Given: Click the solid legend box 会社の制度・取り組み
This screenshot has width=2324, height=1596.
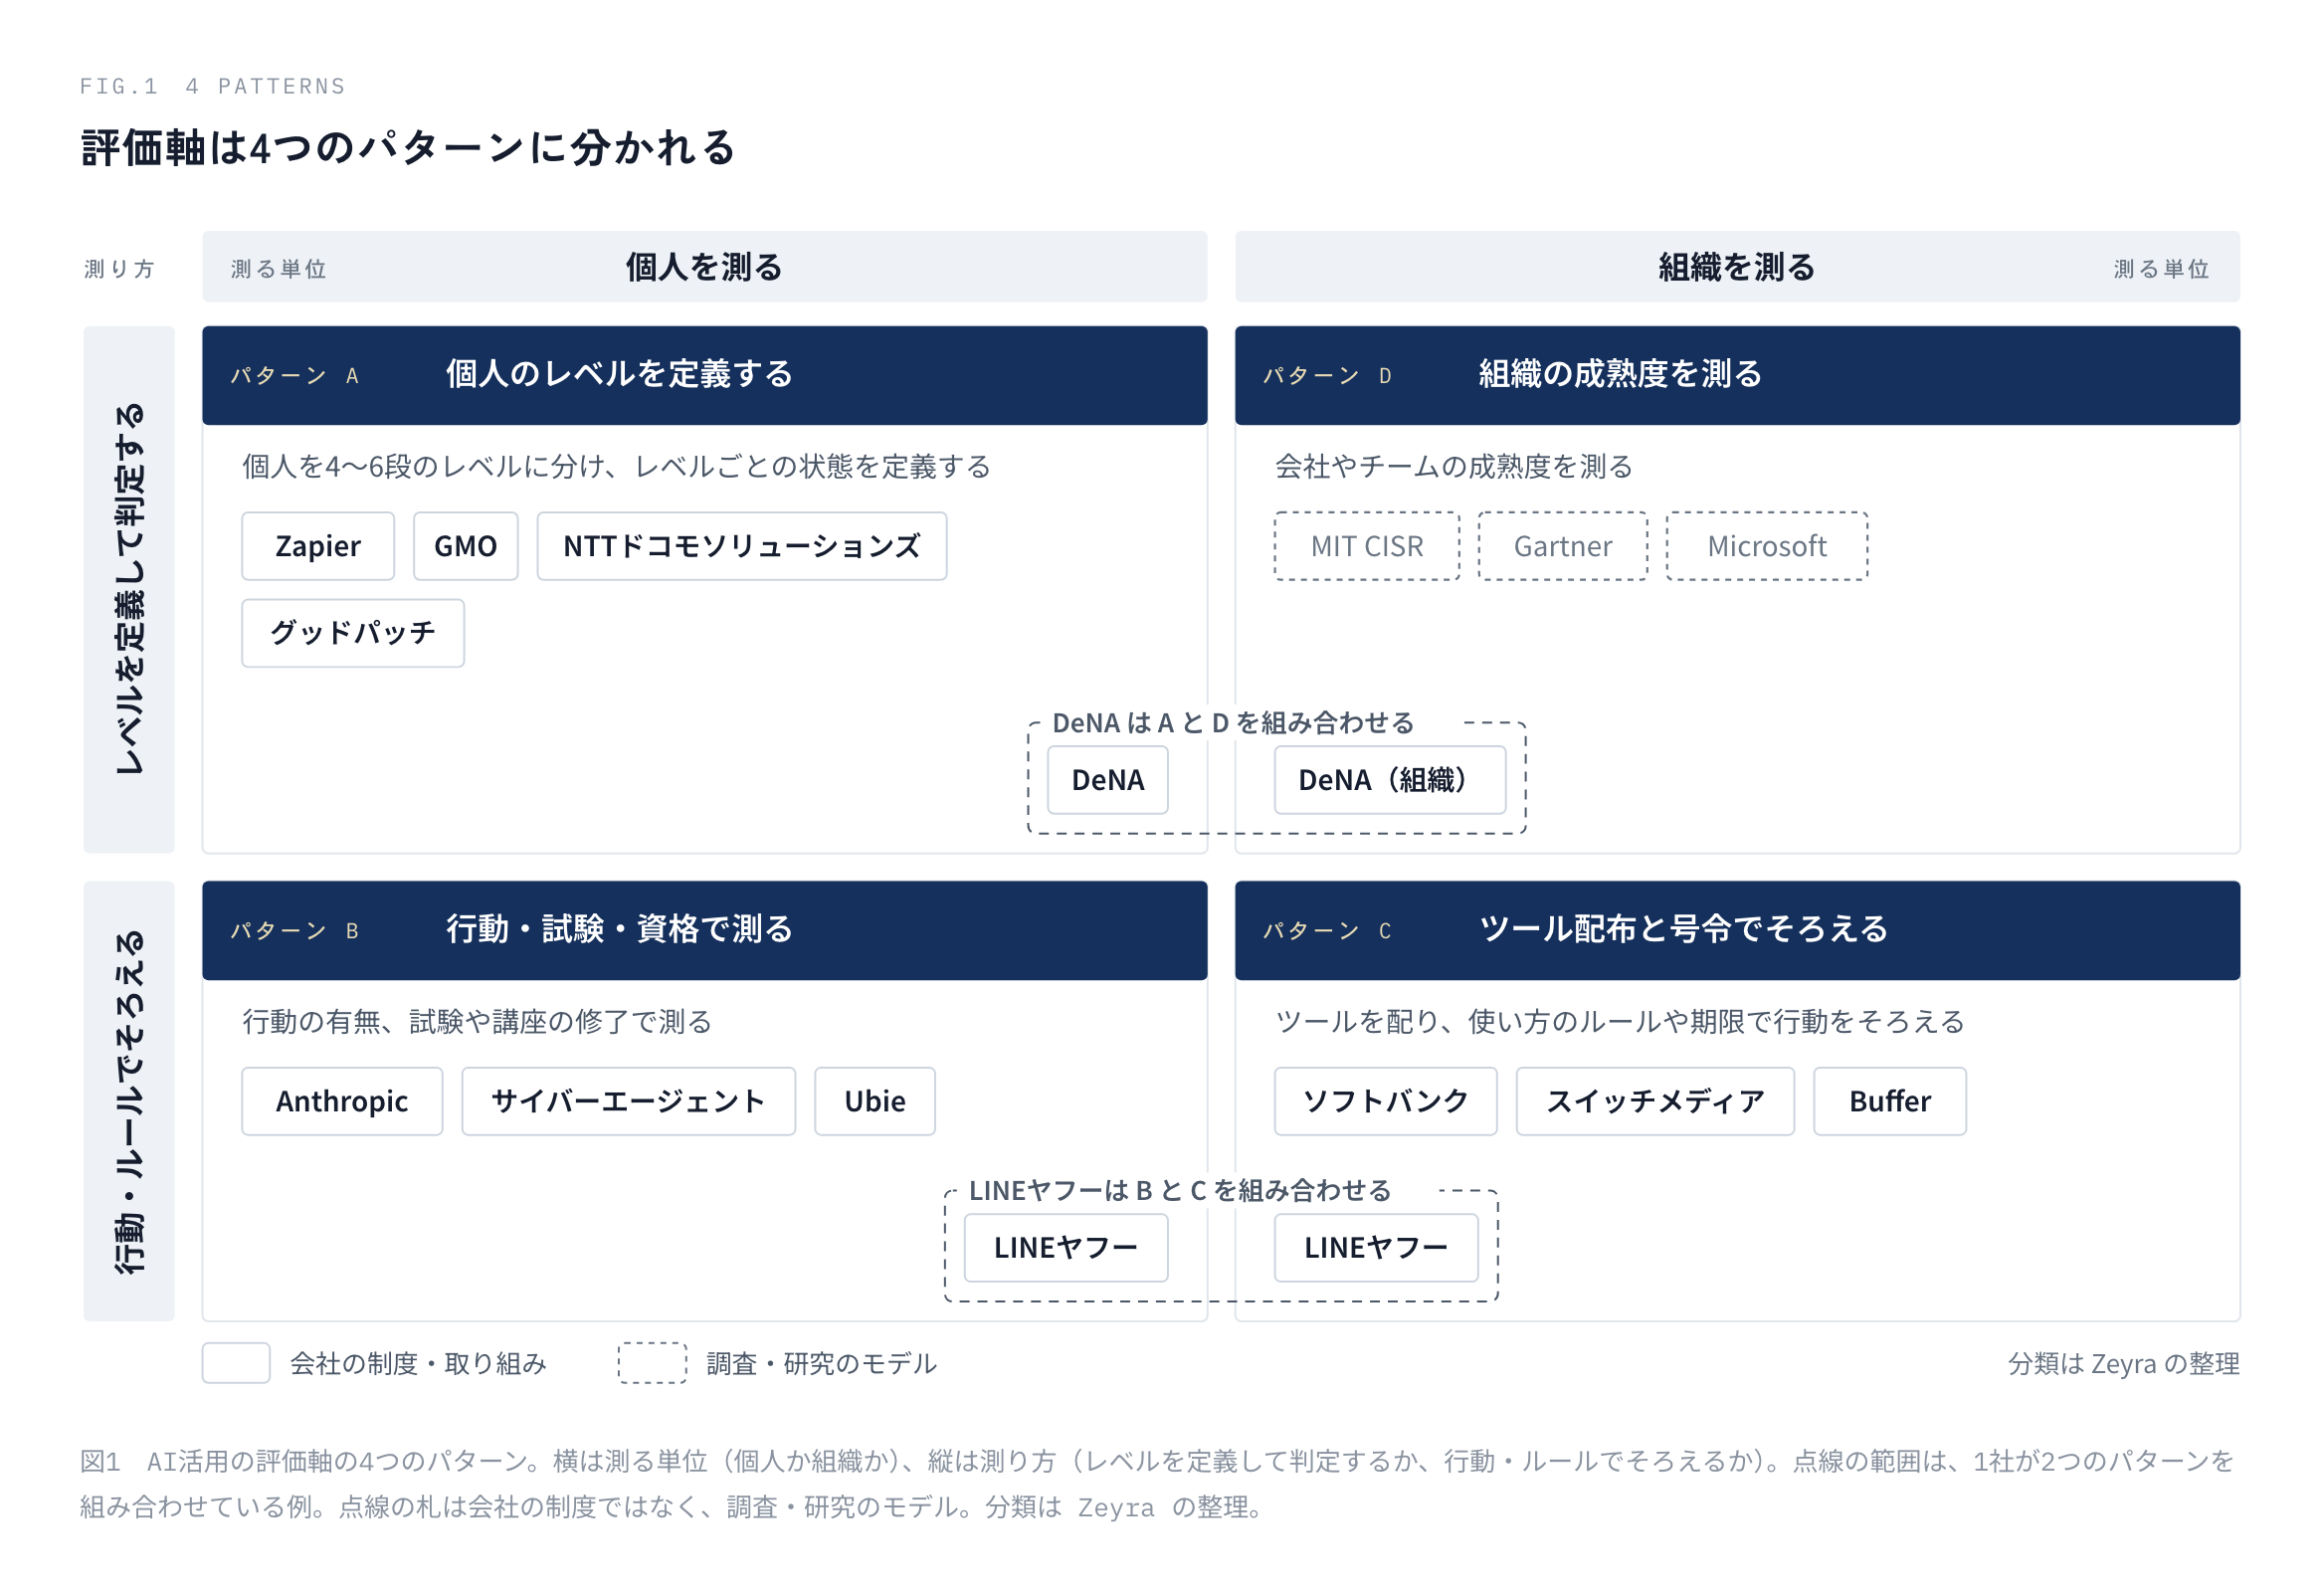Looking at the screenshot, I should 236,1363.
